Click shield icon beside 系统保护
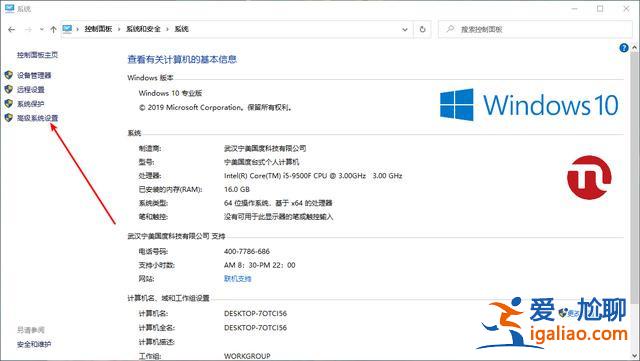Screen dimensions: 640x361 [x=9, y=103]
